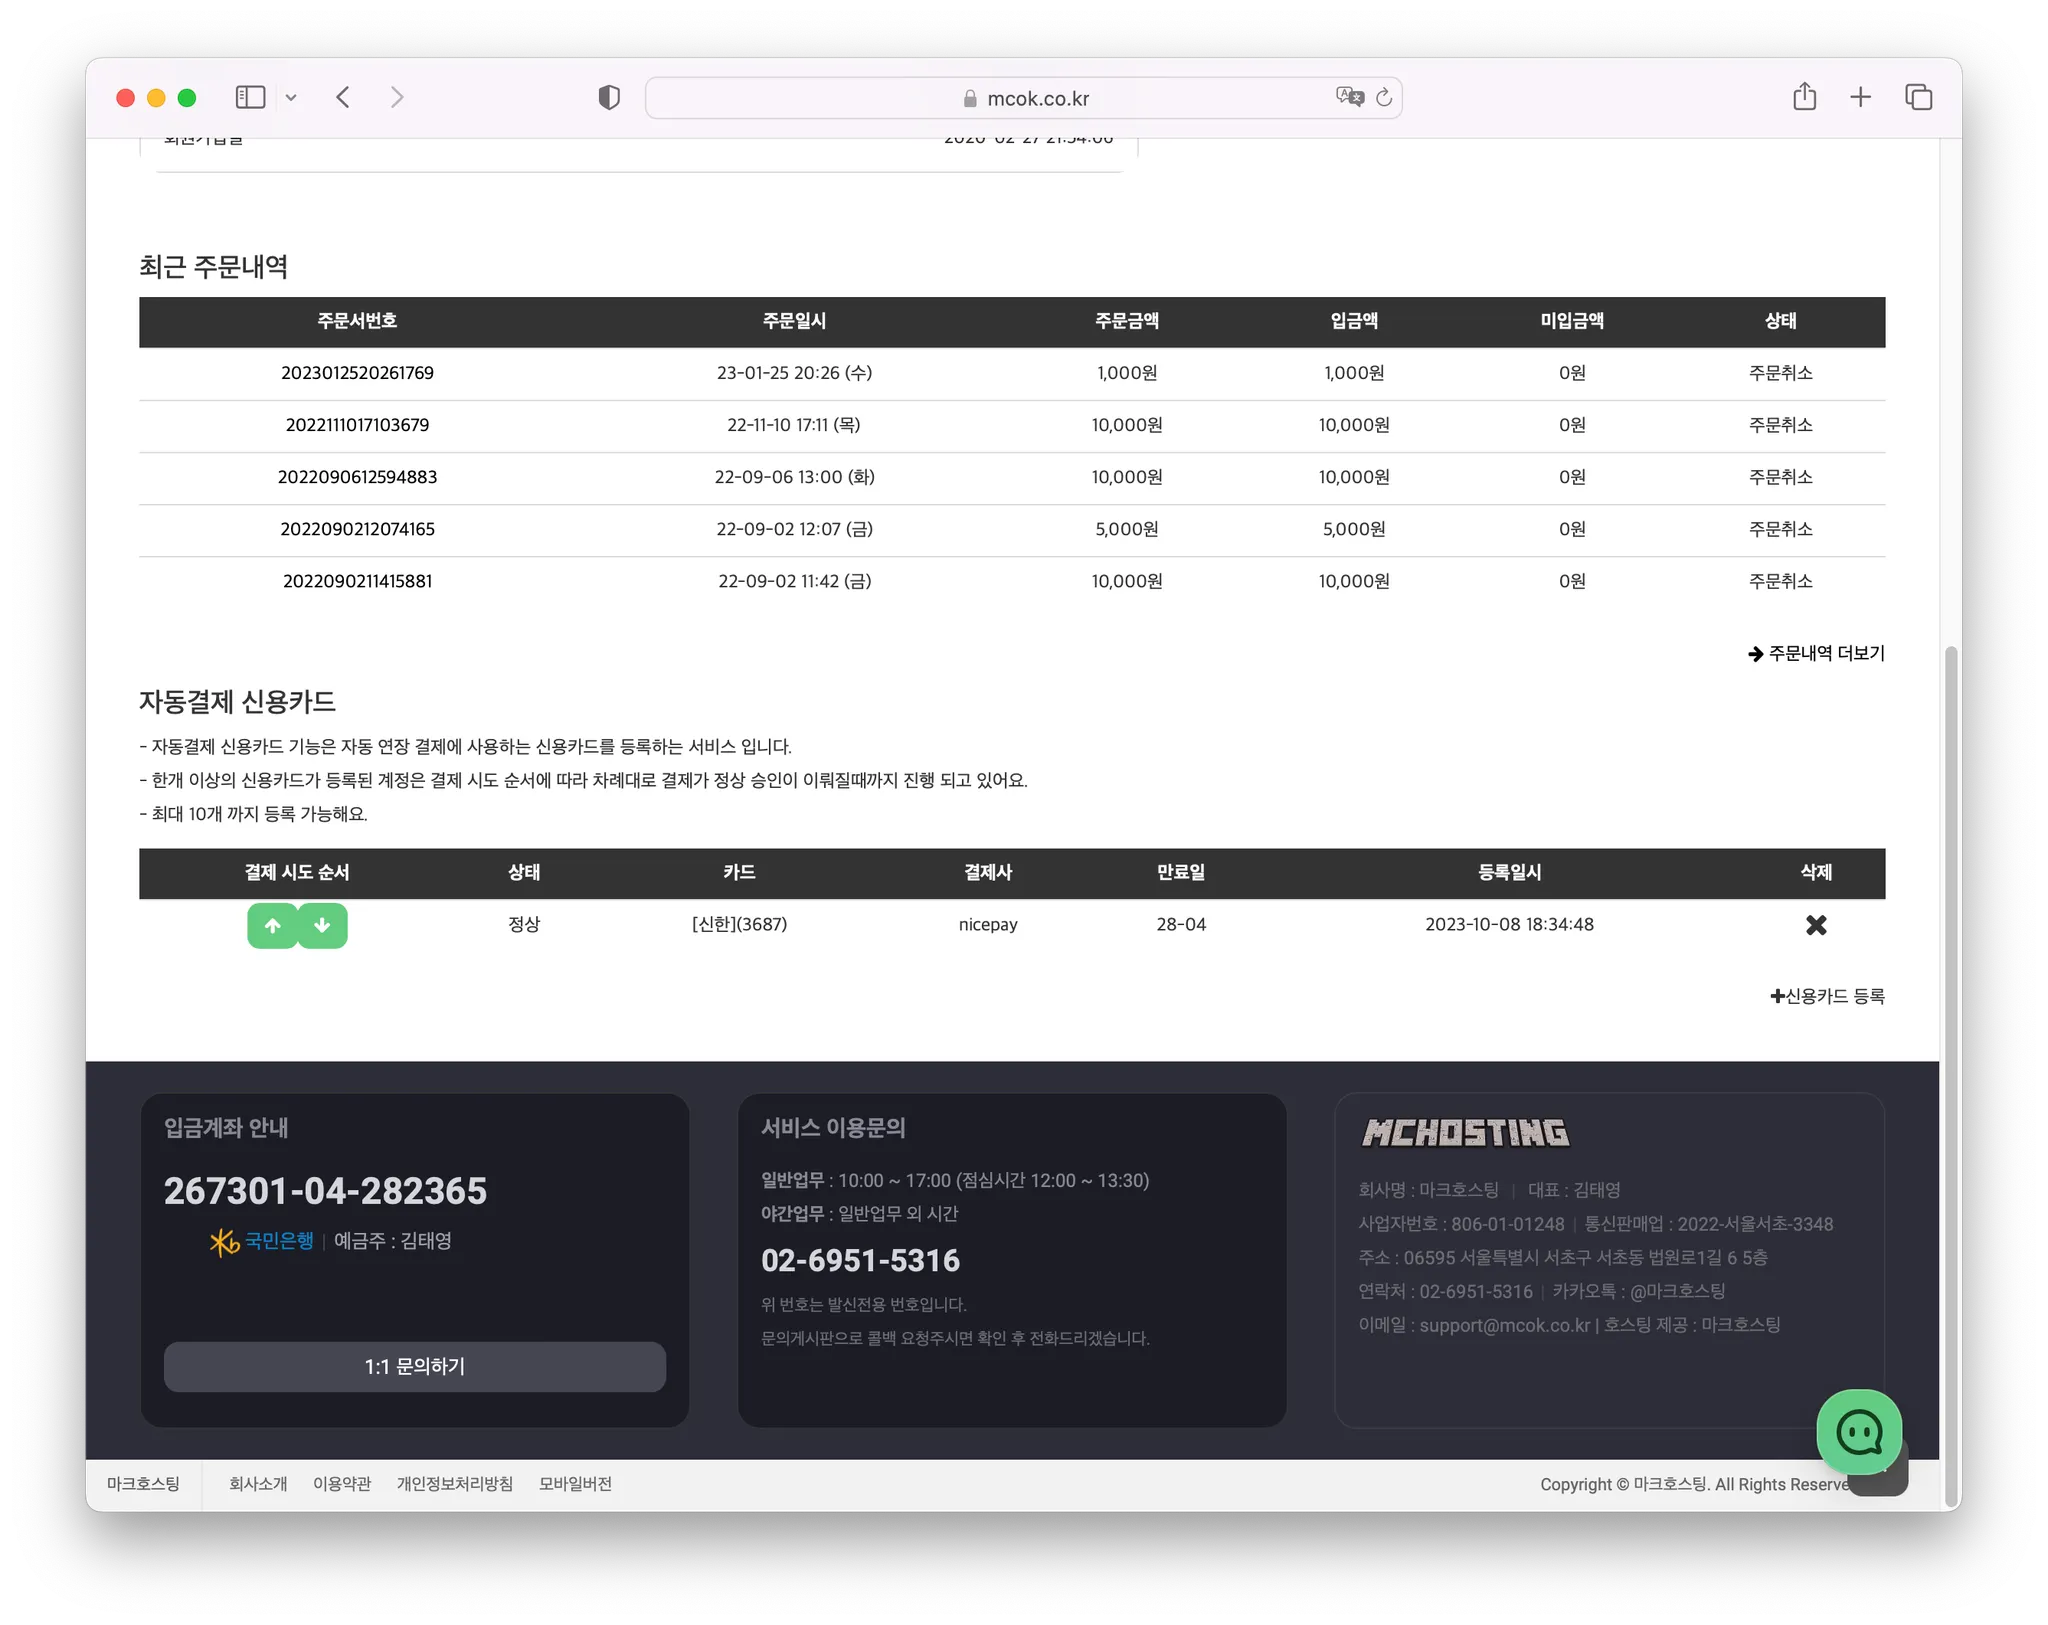
Task: Toggle the Safari sidebar
Action: tap(250, 97)
